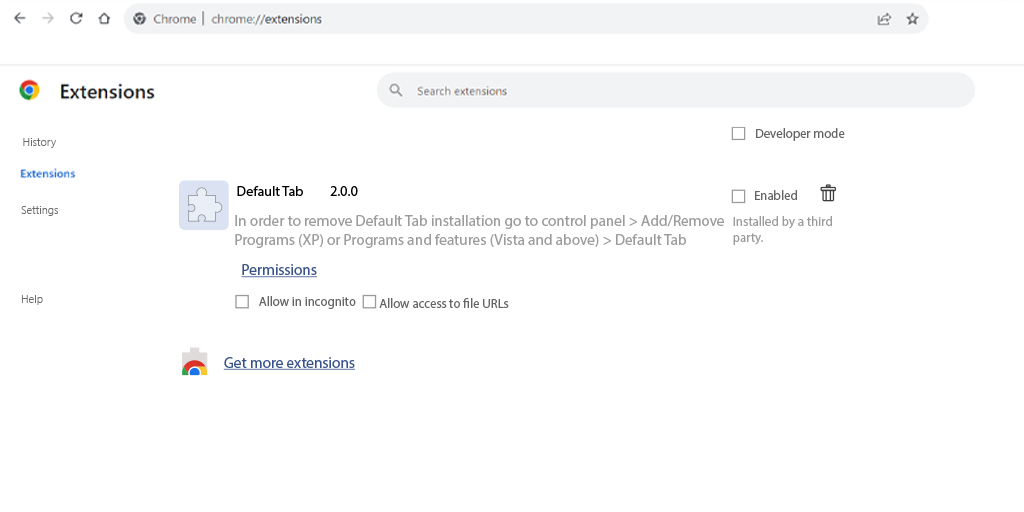Click the Default Tab removal instructions description
This screenshot has width=1024, height=512.
pyautogui.click(x=479, y=230)
